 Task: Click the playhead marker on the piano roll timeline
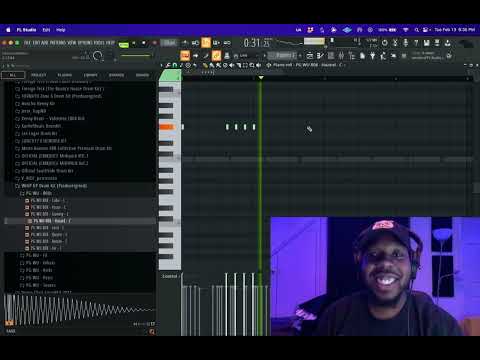261,78
